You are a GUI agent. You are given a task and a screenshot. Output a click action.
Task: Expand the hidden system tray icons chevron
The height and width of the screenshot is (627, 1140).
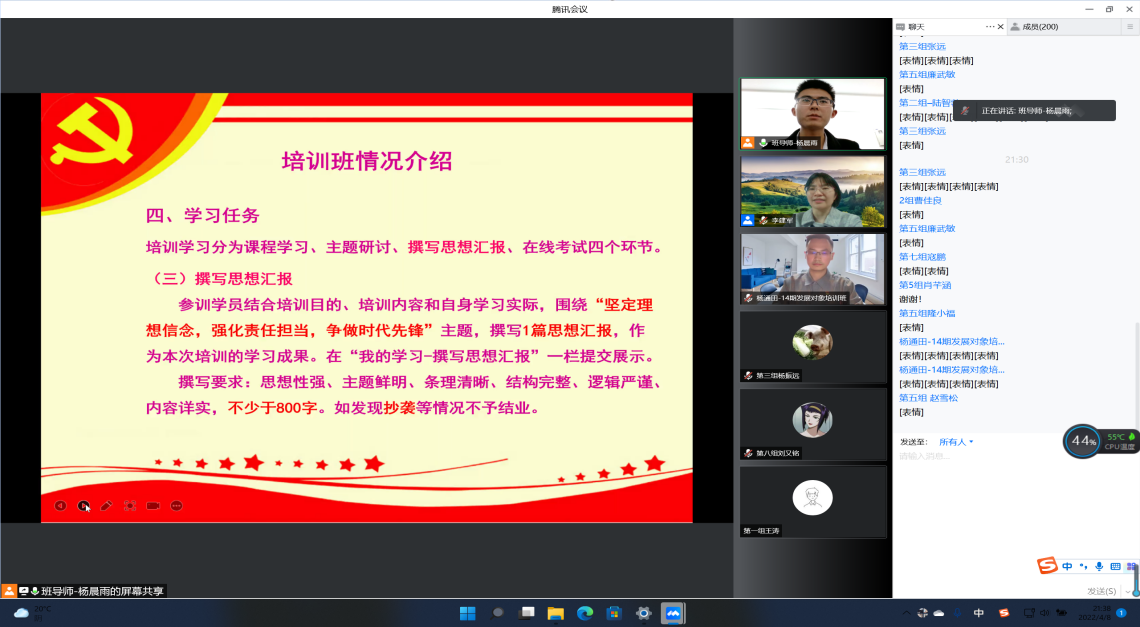906,613
